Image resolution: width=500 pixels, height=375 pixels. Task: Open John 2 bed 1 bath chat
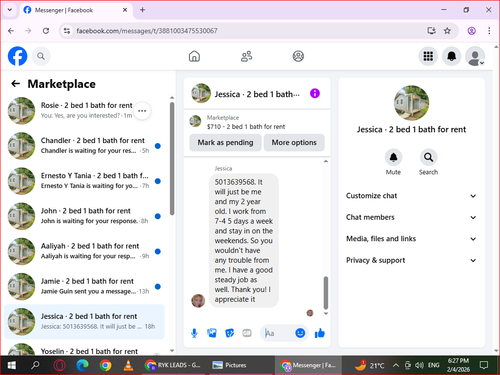pos(84,216)
